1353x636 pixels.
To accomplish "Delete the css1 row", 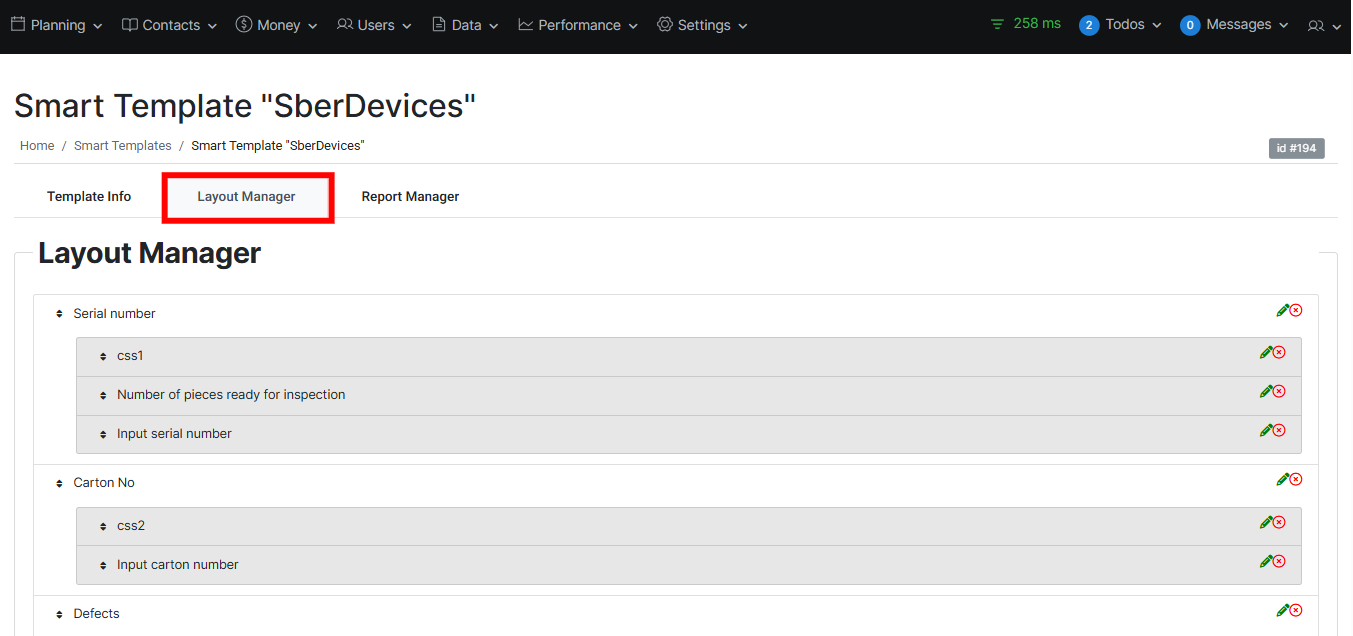I will (x=1279, y=353).
